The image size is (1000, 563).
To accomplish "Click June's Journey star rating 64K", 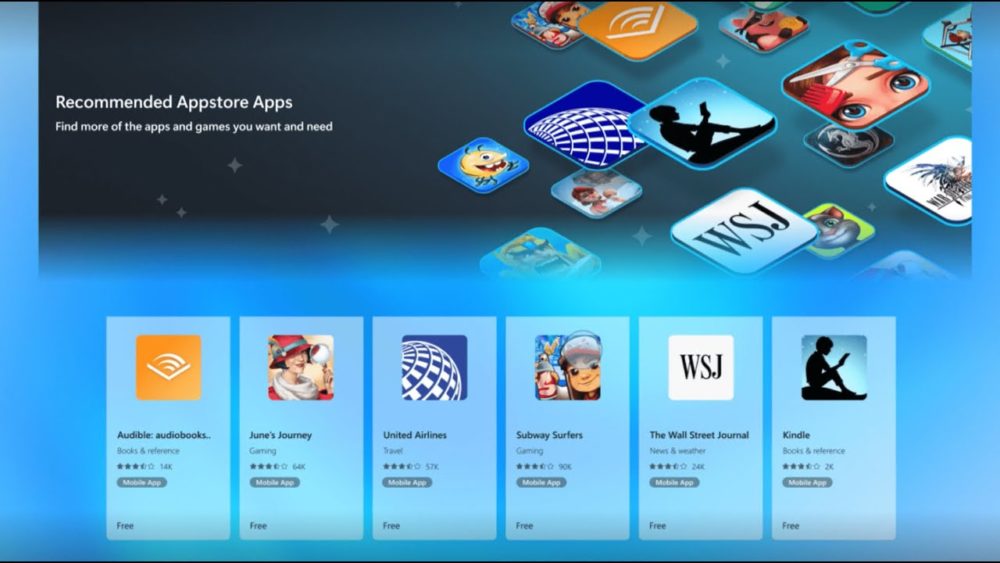I will click(x=277, y=467).
